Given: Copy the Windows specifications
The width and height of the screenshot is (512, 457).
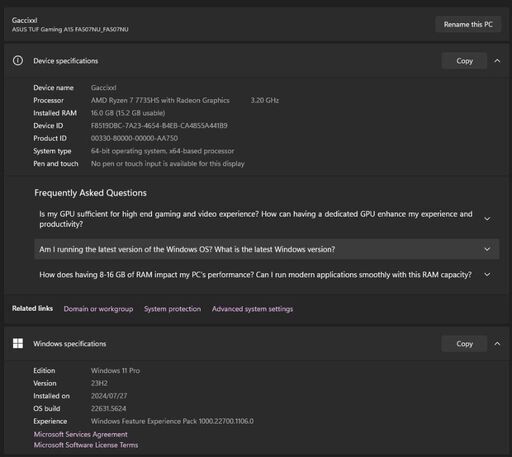Looking at the screenshot, I should tap(464, 344).
